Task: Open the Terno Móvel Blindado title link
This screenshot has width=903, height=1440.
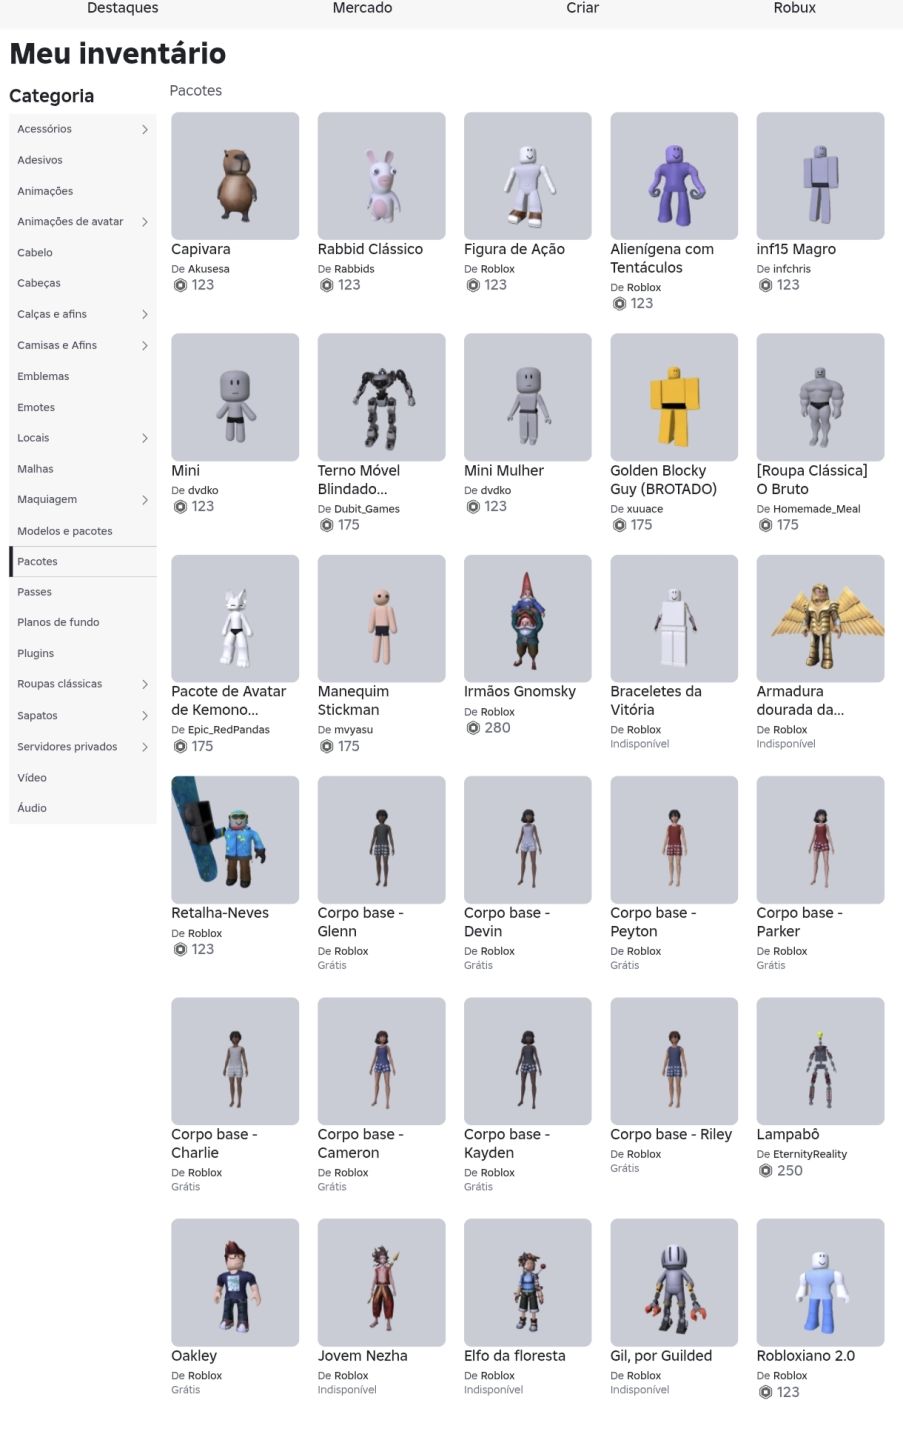Action: (359, 480)
